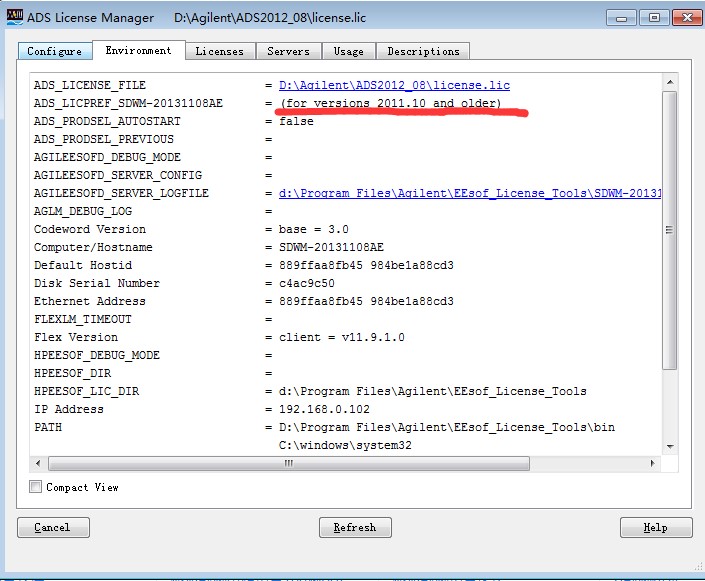The image size is (705, 581).
Task: Switch to the Usage tab
Action: [348, 51]
